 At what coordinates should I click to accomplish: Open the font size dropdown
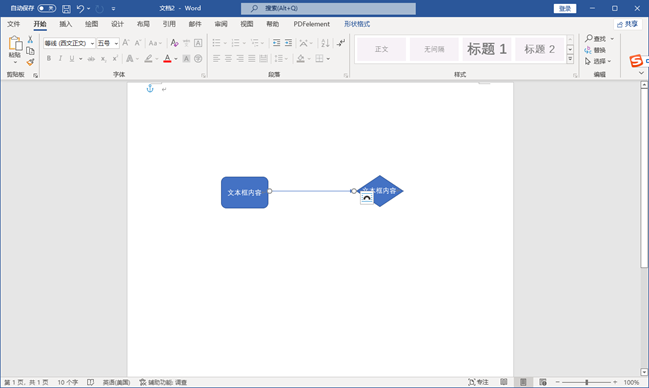(x=116, y=43)
